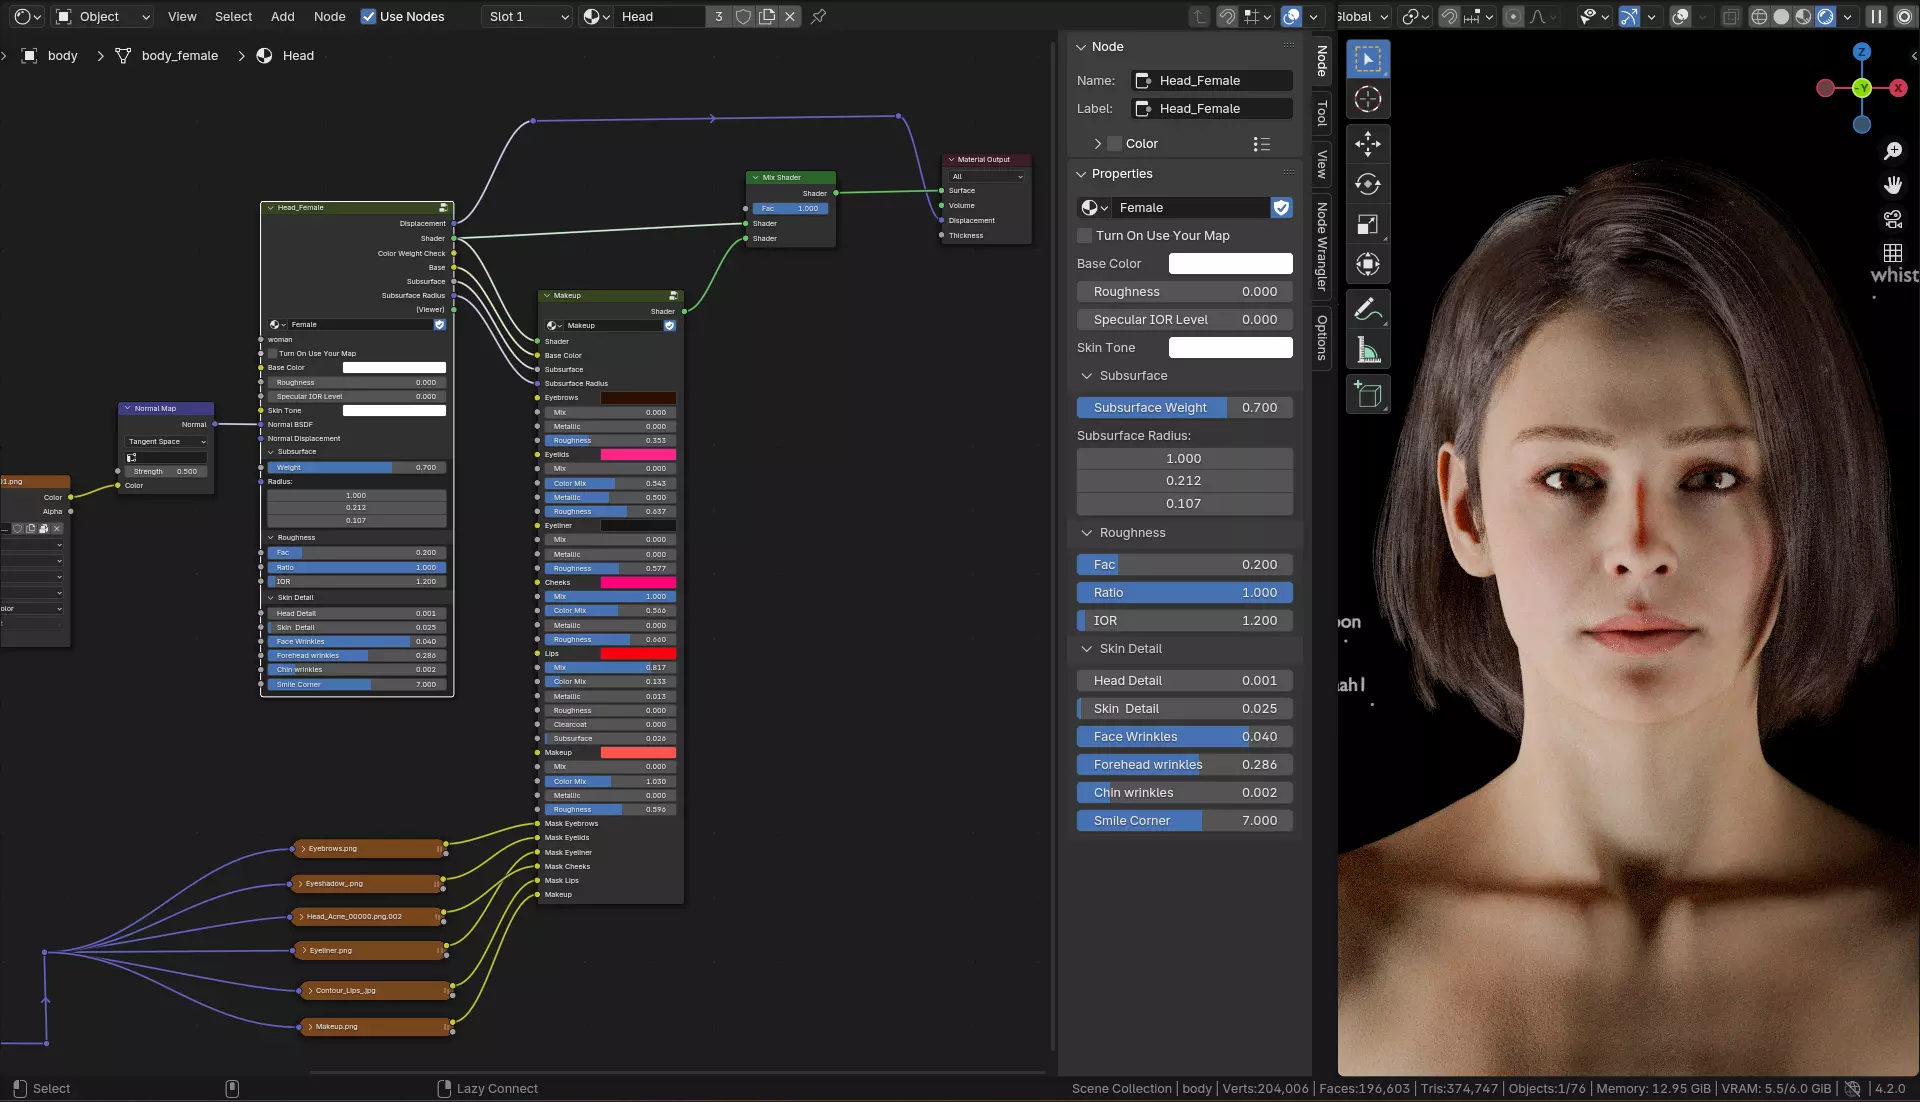Toggle fake user shield for Female group
The height and width of the screenshot is (1102, 1920).
click(x=1281, y=207)
